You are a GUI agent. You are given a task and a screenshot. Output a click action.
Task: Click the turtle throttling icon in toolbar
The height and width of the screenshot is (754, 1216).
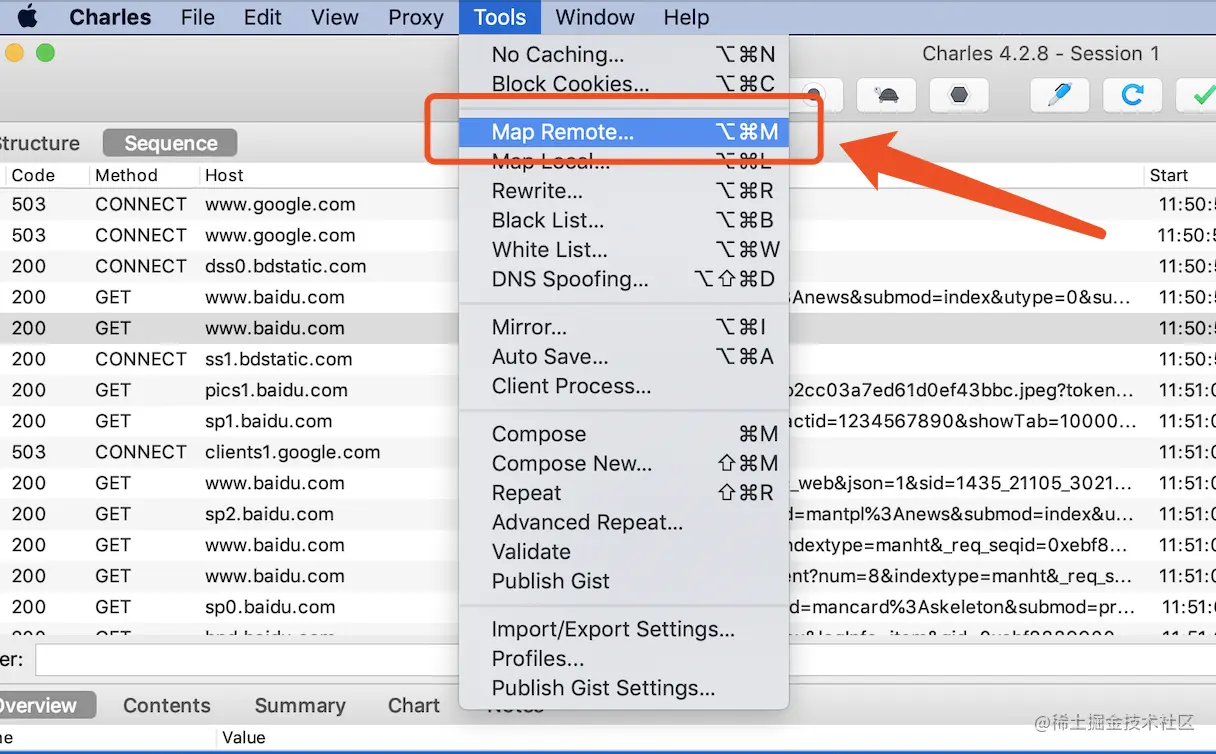tap(886, 96)
